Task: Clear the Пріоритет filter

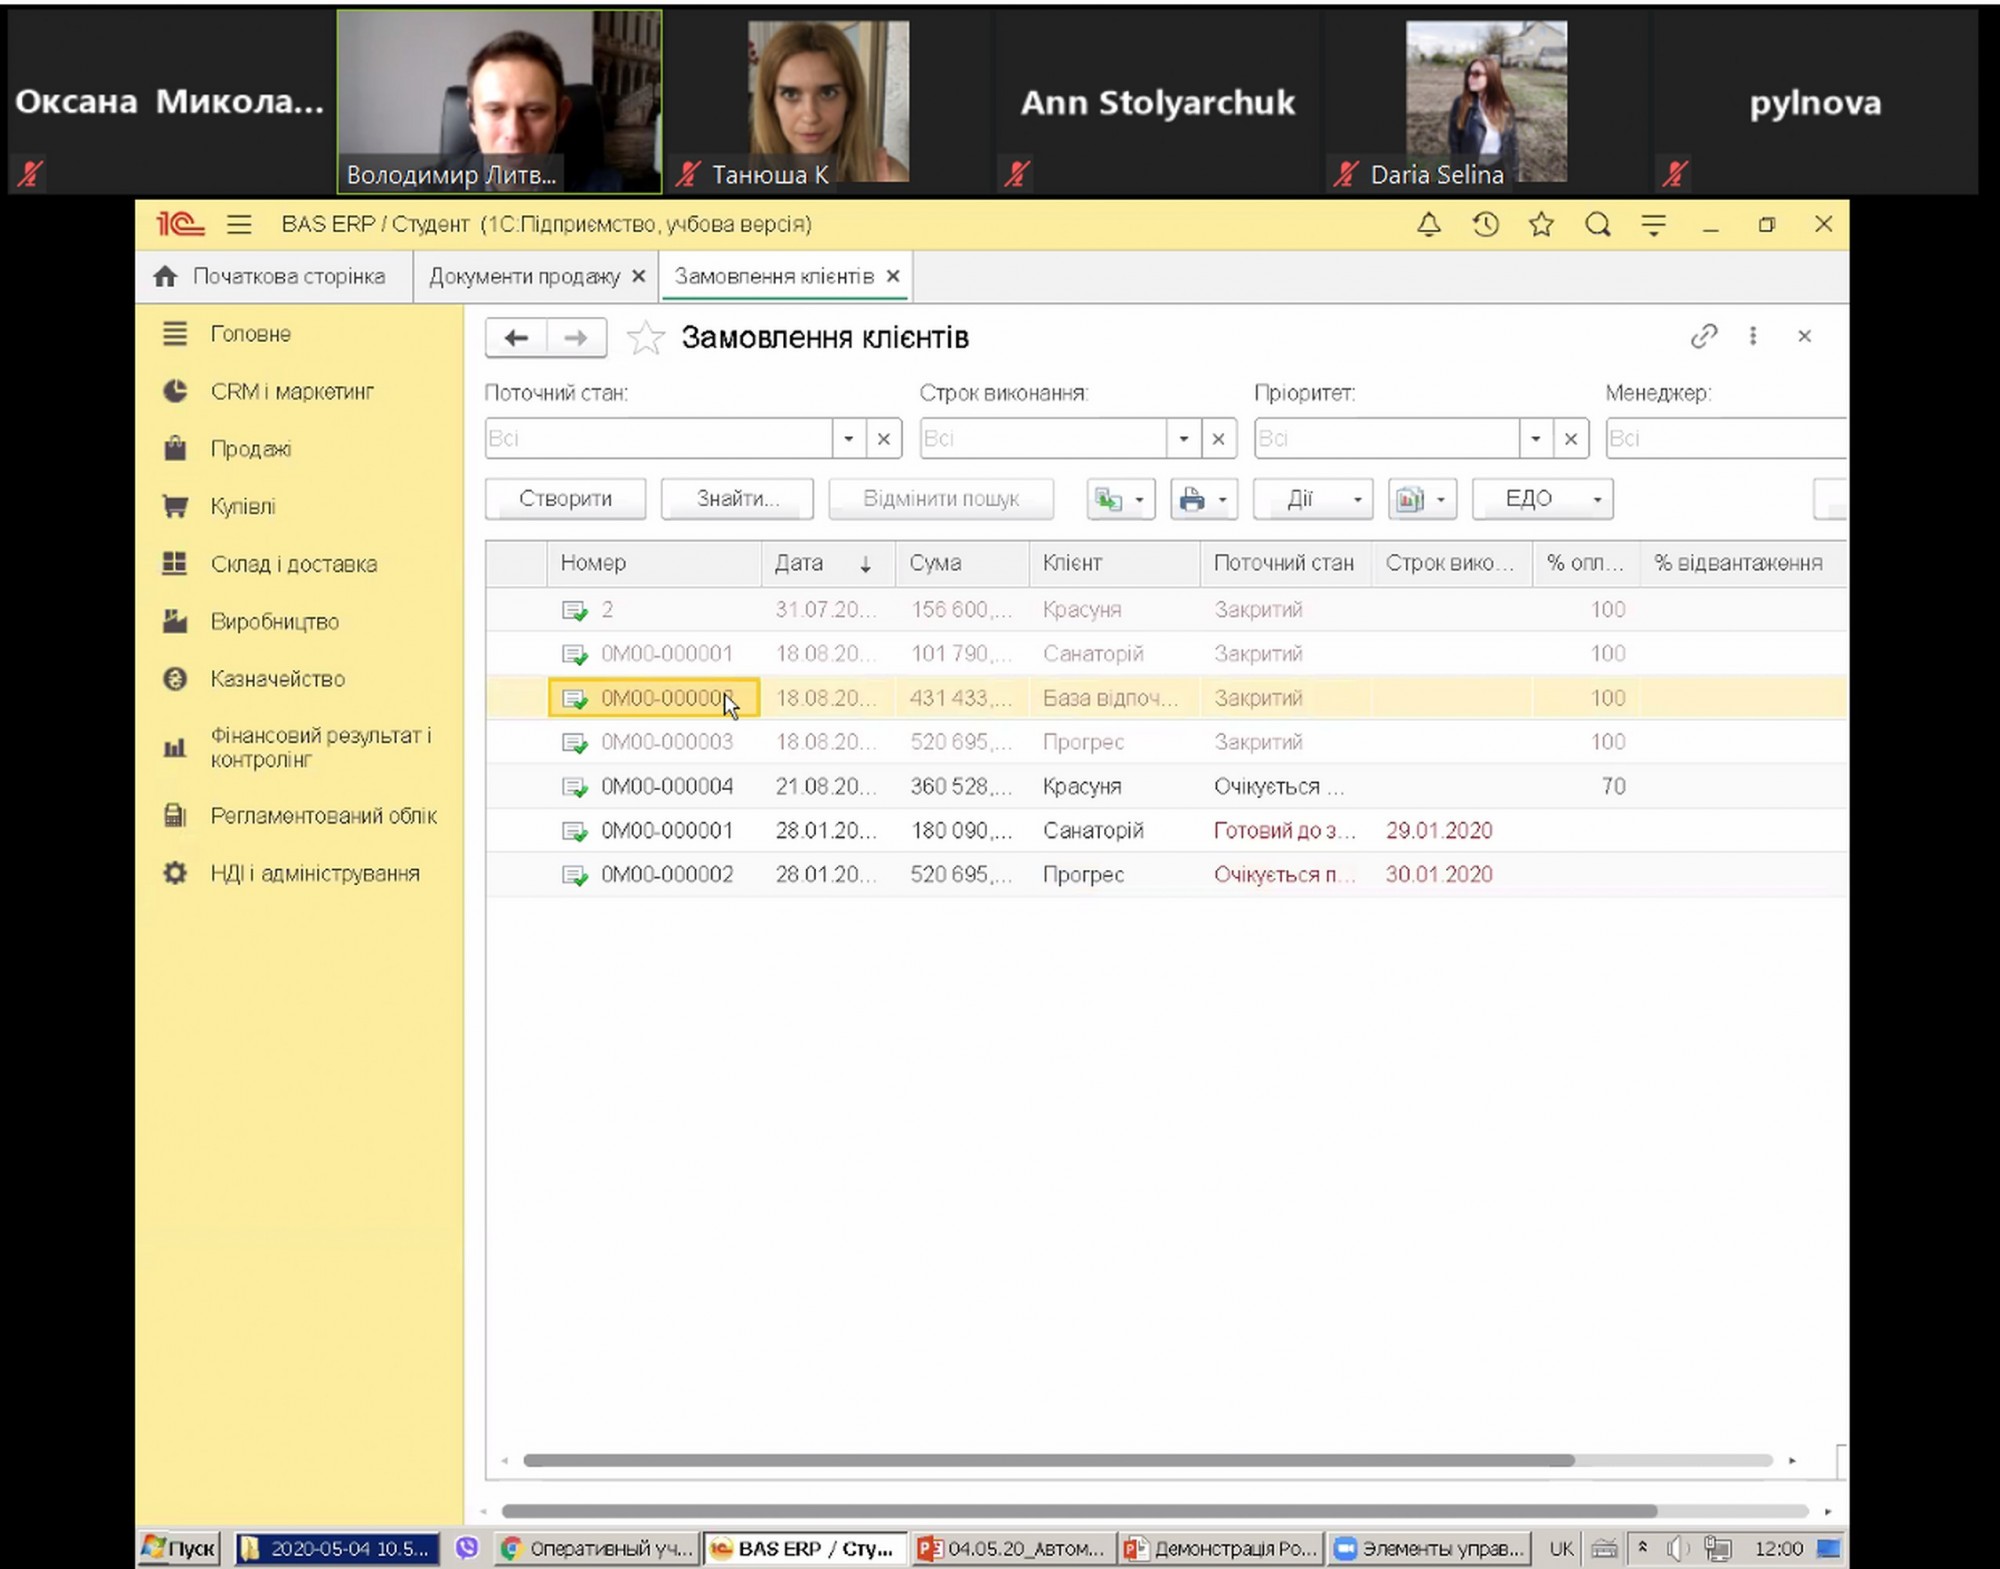Action: [1571, 438]
